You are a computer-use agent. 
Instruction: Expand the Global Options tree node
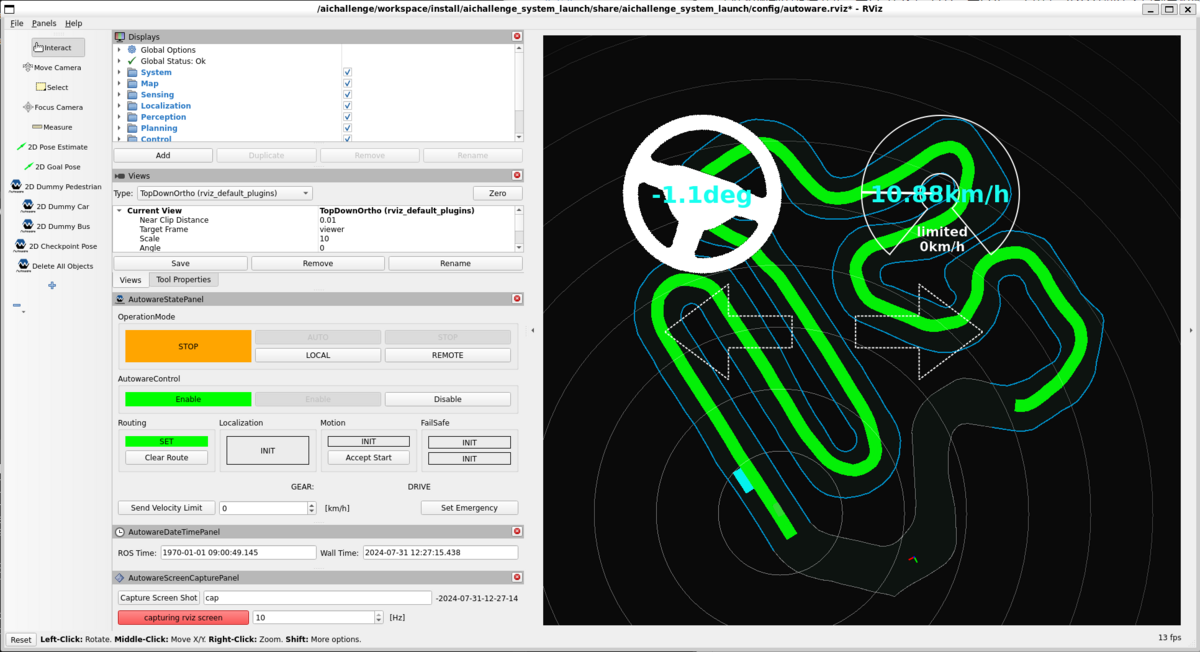tap(119, 49)
